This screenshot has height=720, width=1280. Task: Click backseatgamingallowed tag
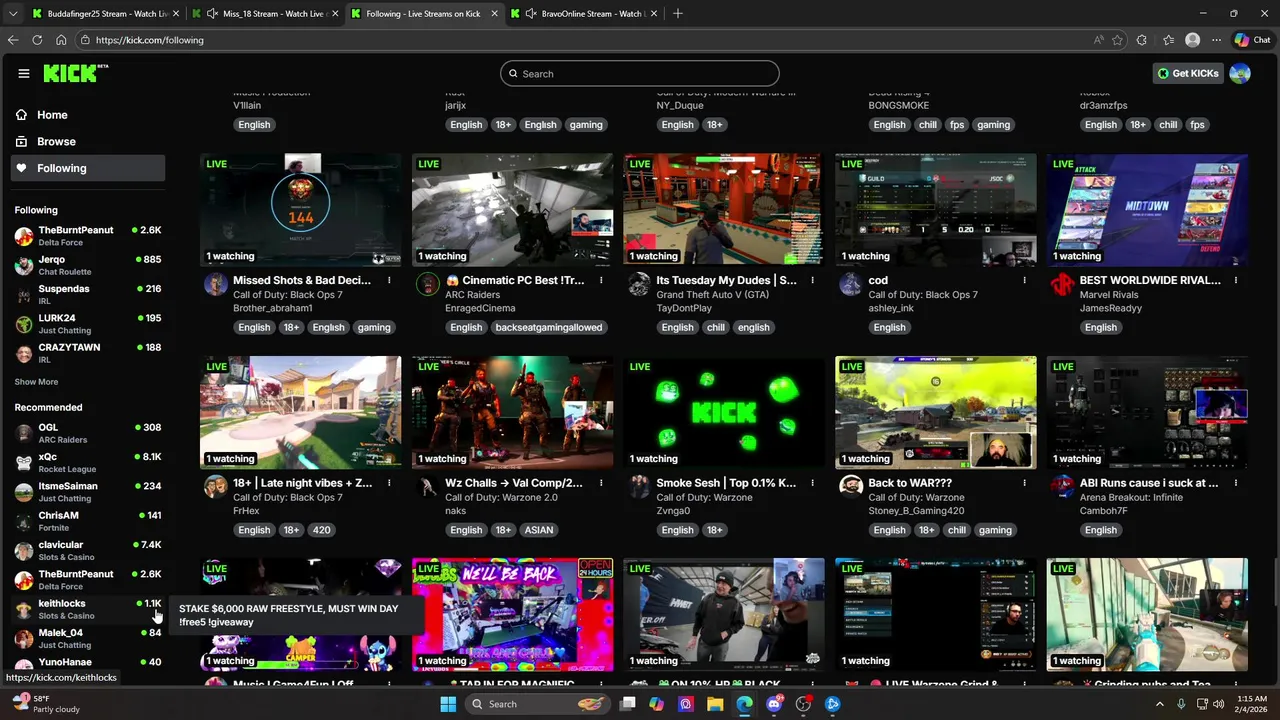[548, 327]
